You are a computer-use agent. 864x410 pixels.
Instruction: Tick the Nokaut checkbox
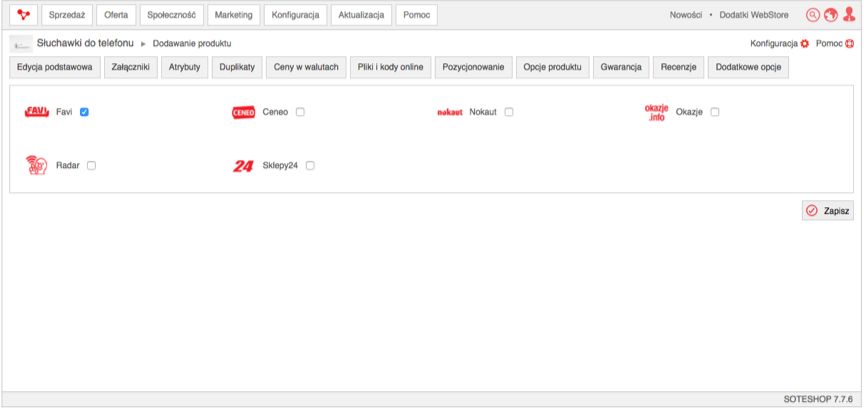tap(509, 112)
